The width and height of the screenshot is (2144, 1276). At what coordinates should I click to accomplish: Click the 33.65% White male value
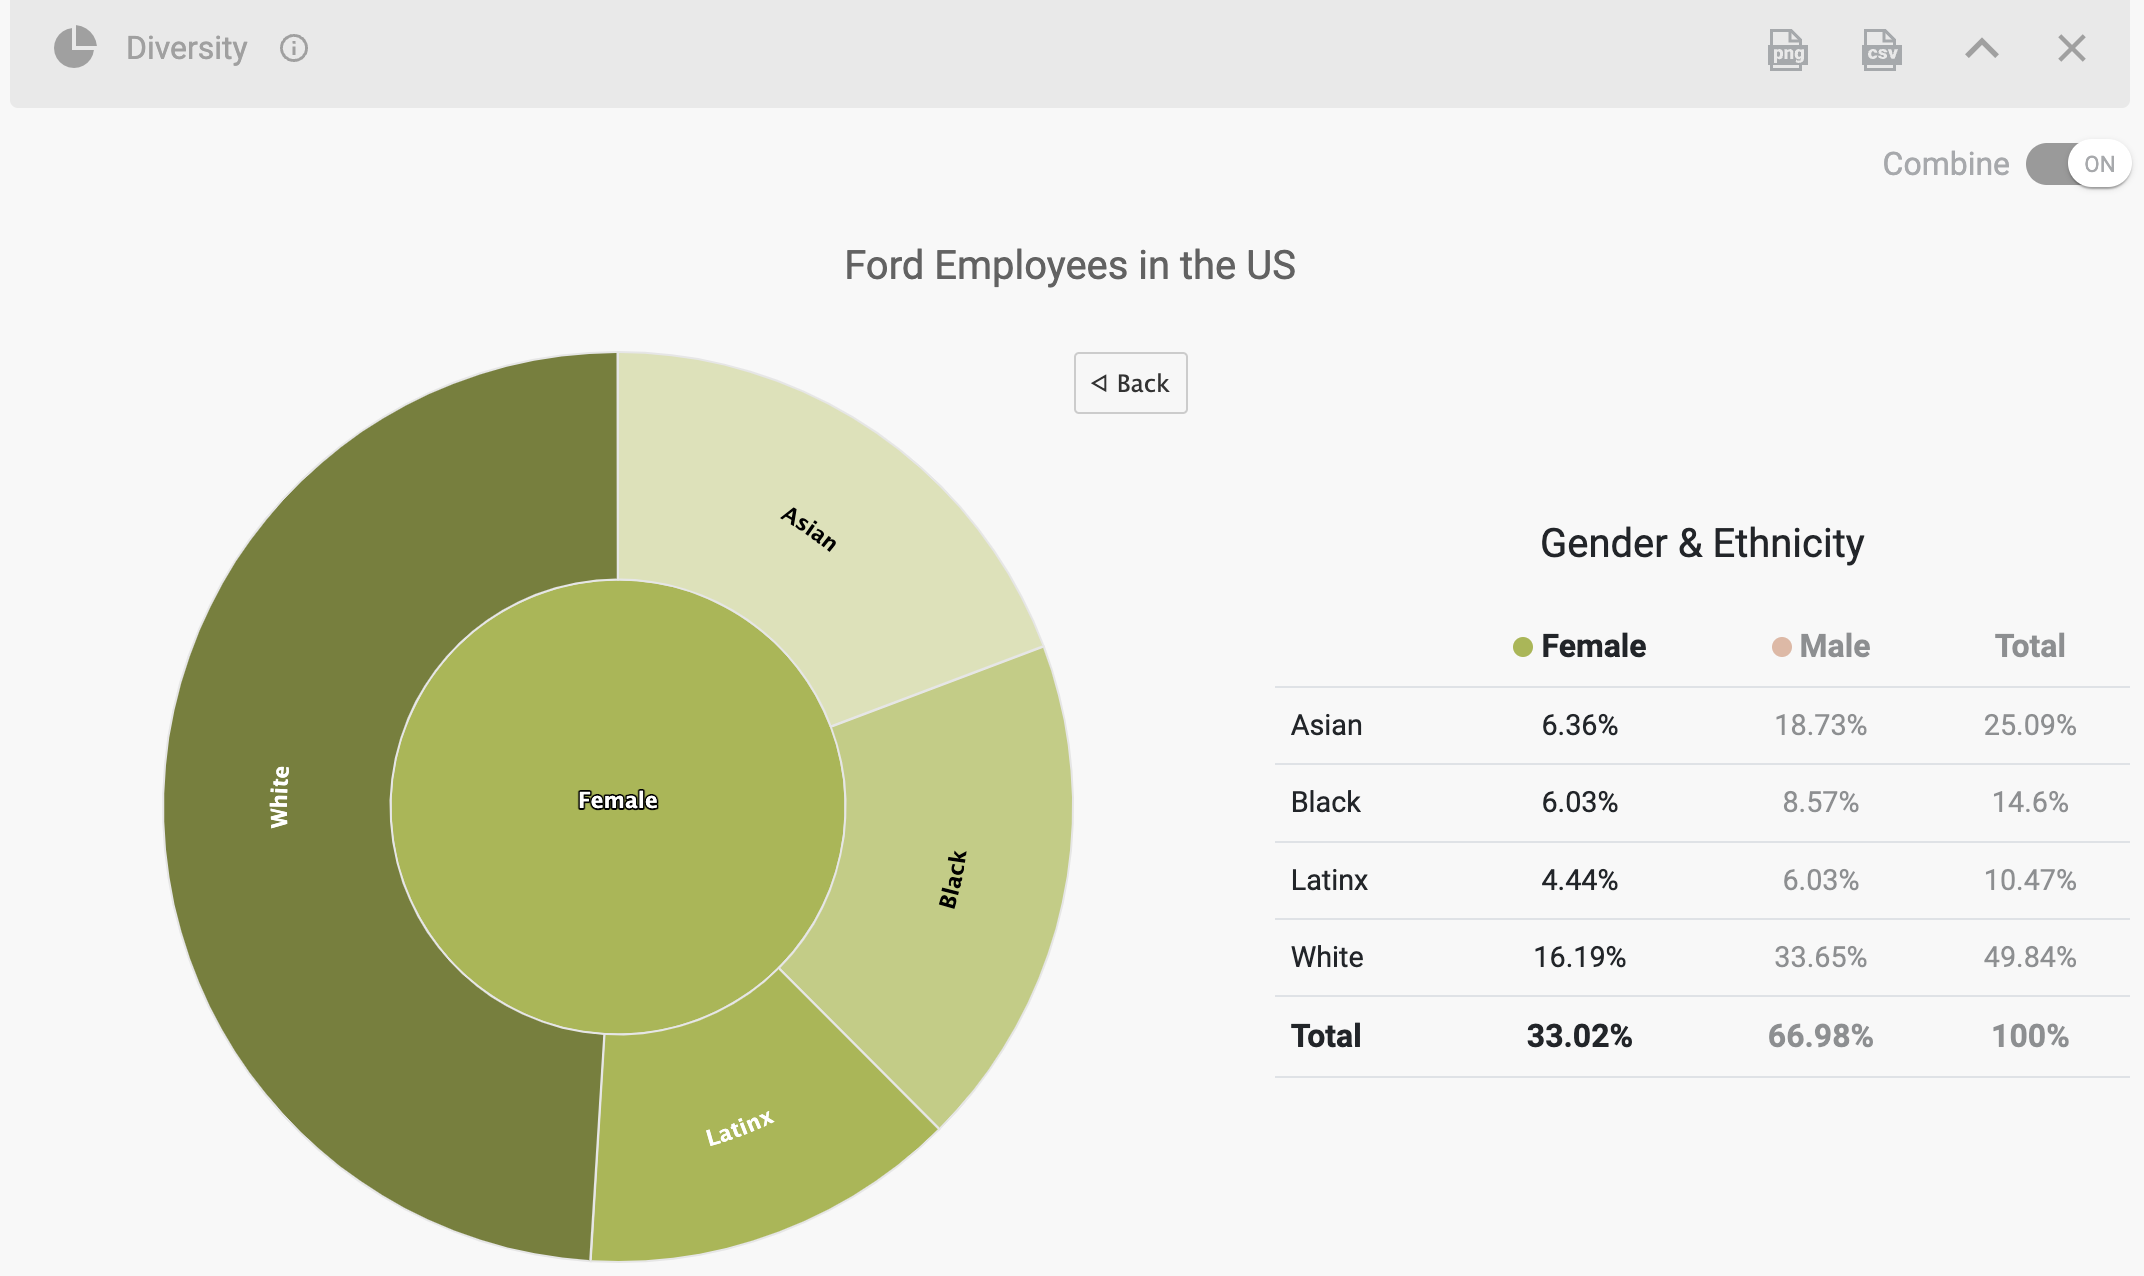pyautogui.click(x=1820, y=957)
